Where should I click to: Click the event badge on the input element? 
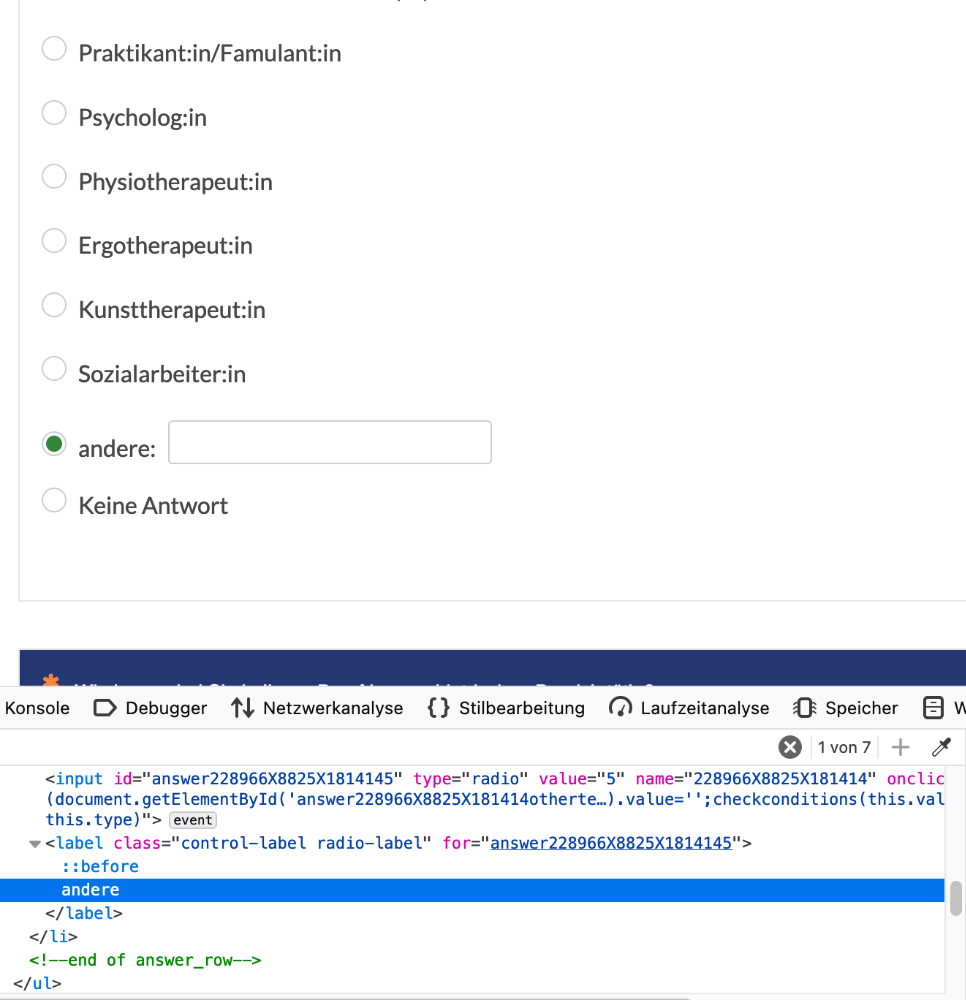(x=193, y=820)
